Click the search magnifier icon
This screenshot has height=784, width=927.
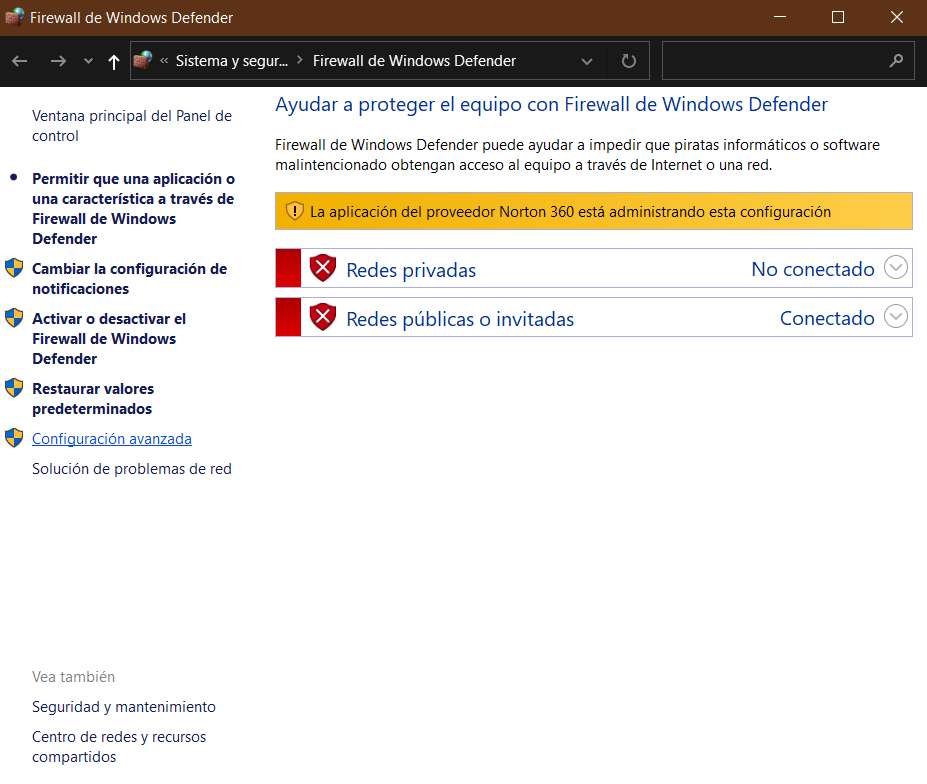896,60
